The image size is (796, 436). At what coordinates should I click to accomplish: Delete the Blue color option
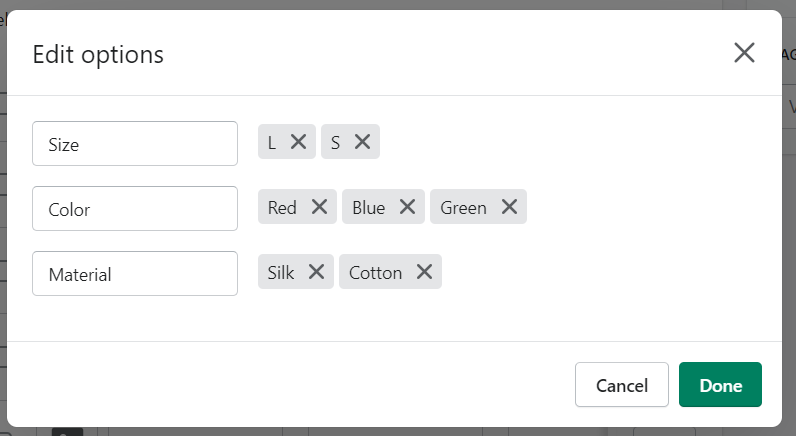pyautogui.click(x=407, y=207)
